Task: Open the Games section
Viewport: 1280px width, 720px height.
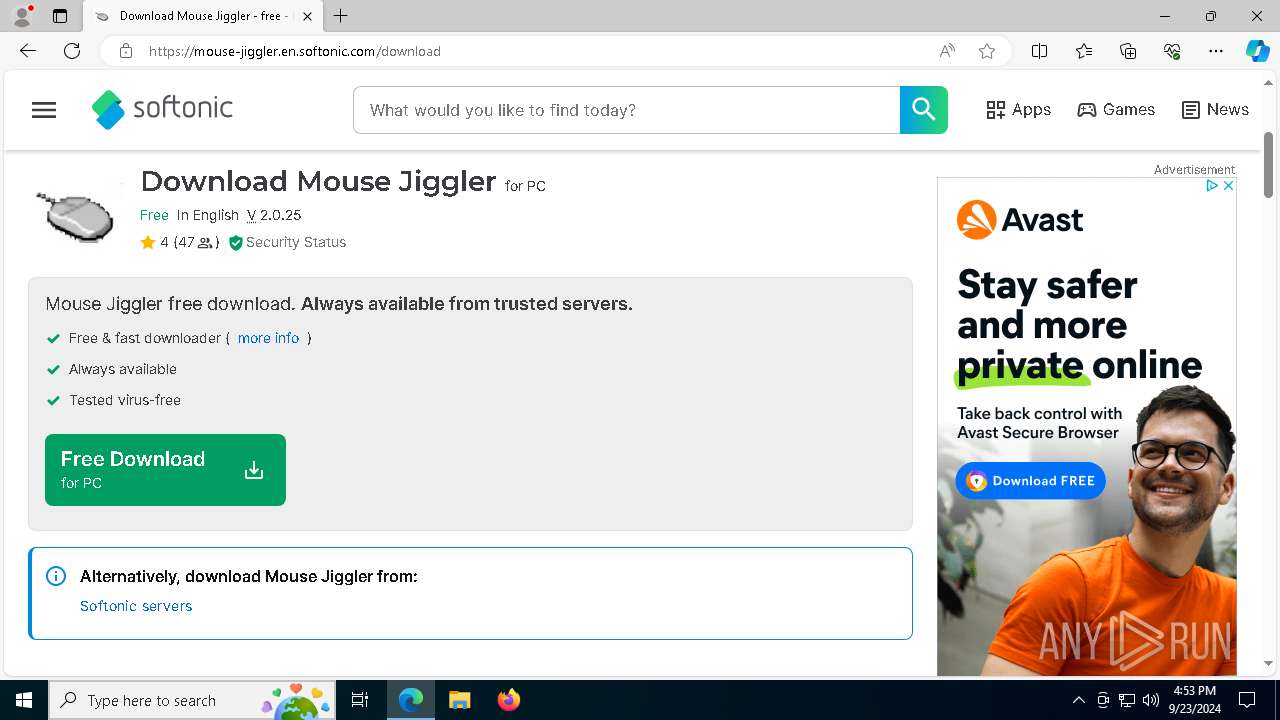Action: pyautogui.click(x=1116, y=110)
